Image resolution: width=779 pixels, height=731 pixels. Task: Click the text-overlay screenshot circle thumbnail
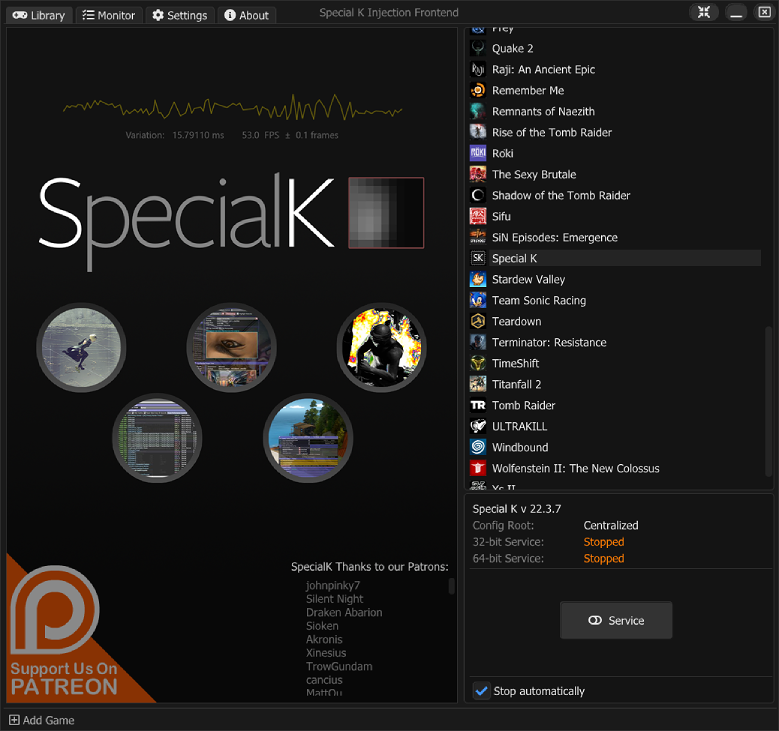[157, 438]
